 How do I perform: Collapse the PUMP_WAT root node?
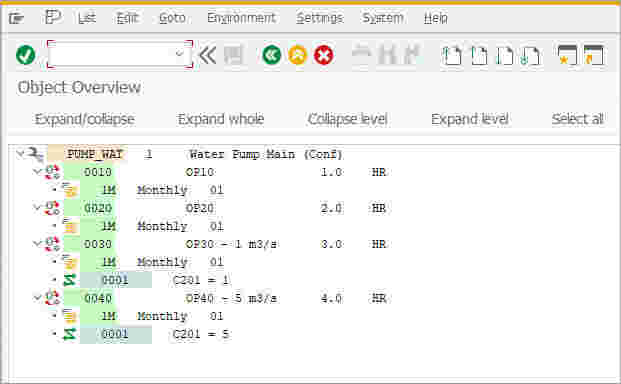(19, 153)
